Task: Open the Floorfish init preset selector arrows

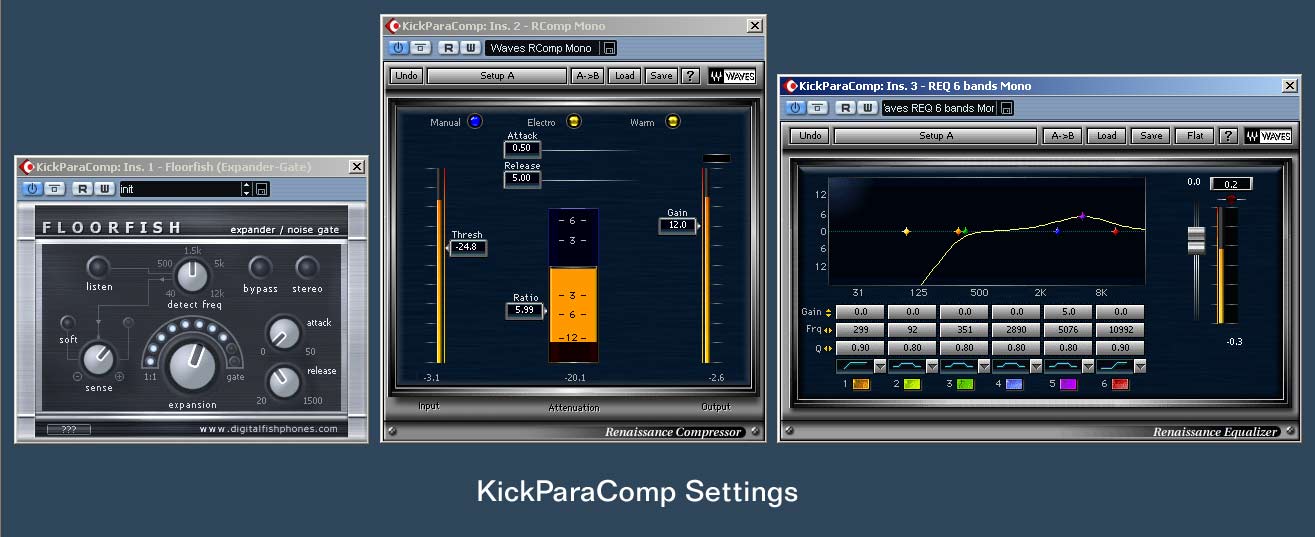Action: click(x=246, y=188)
